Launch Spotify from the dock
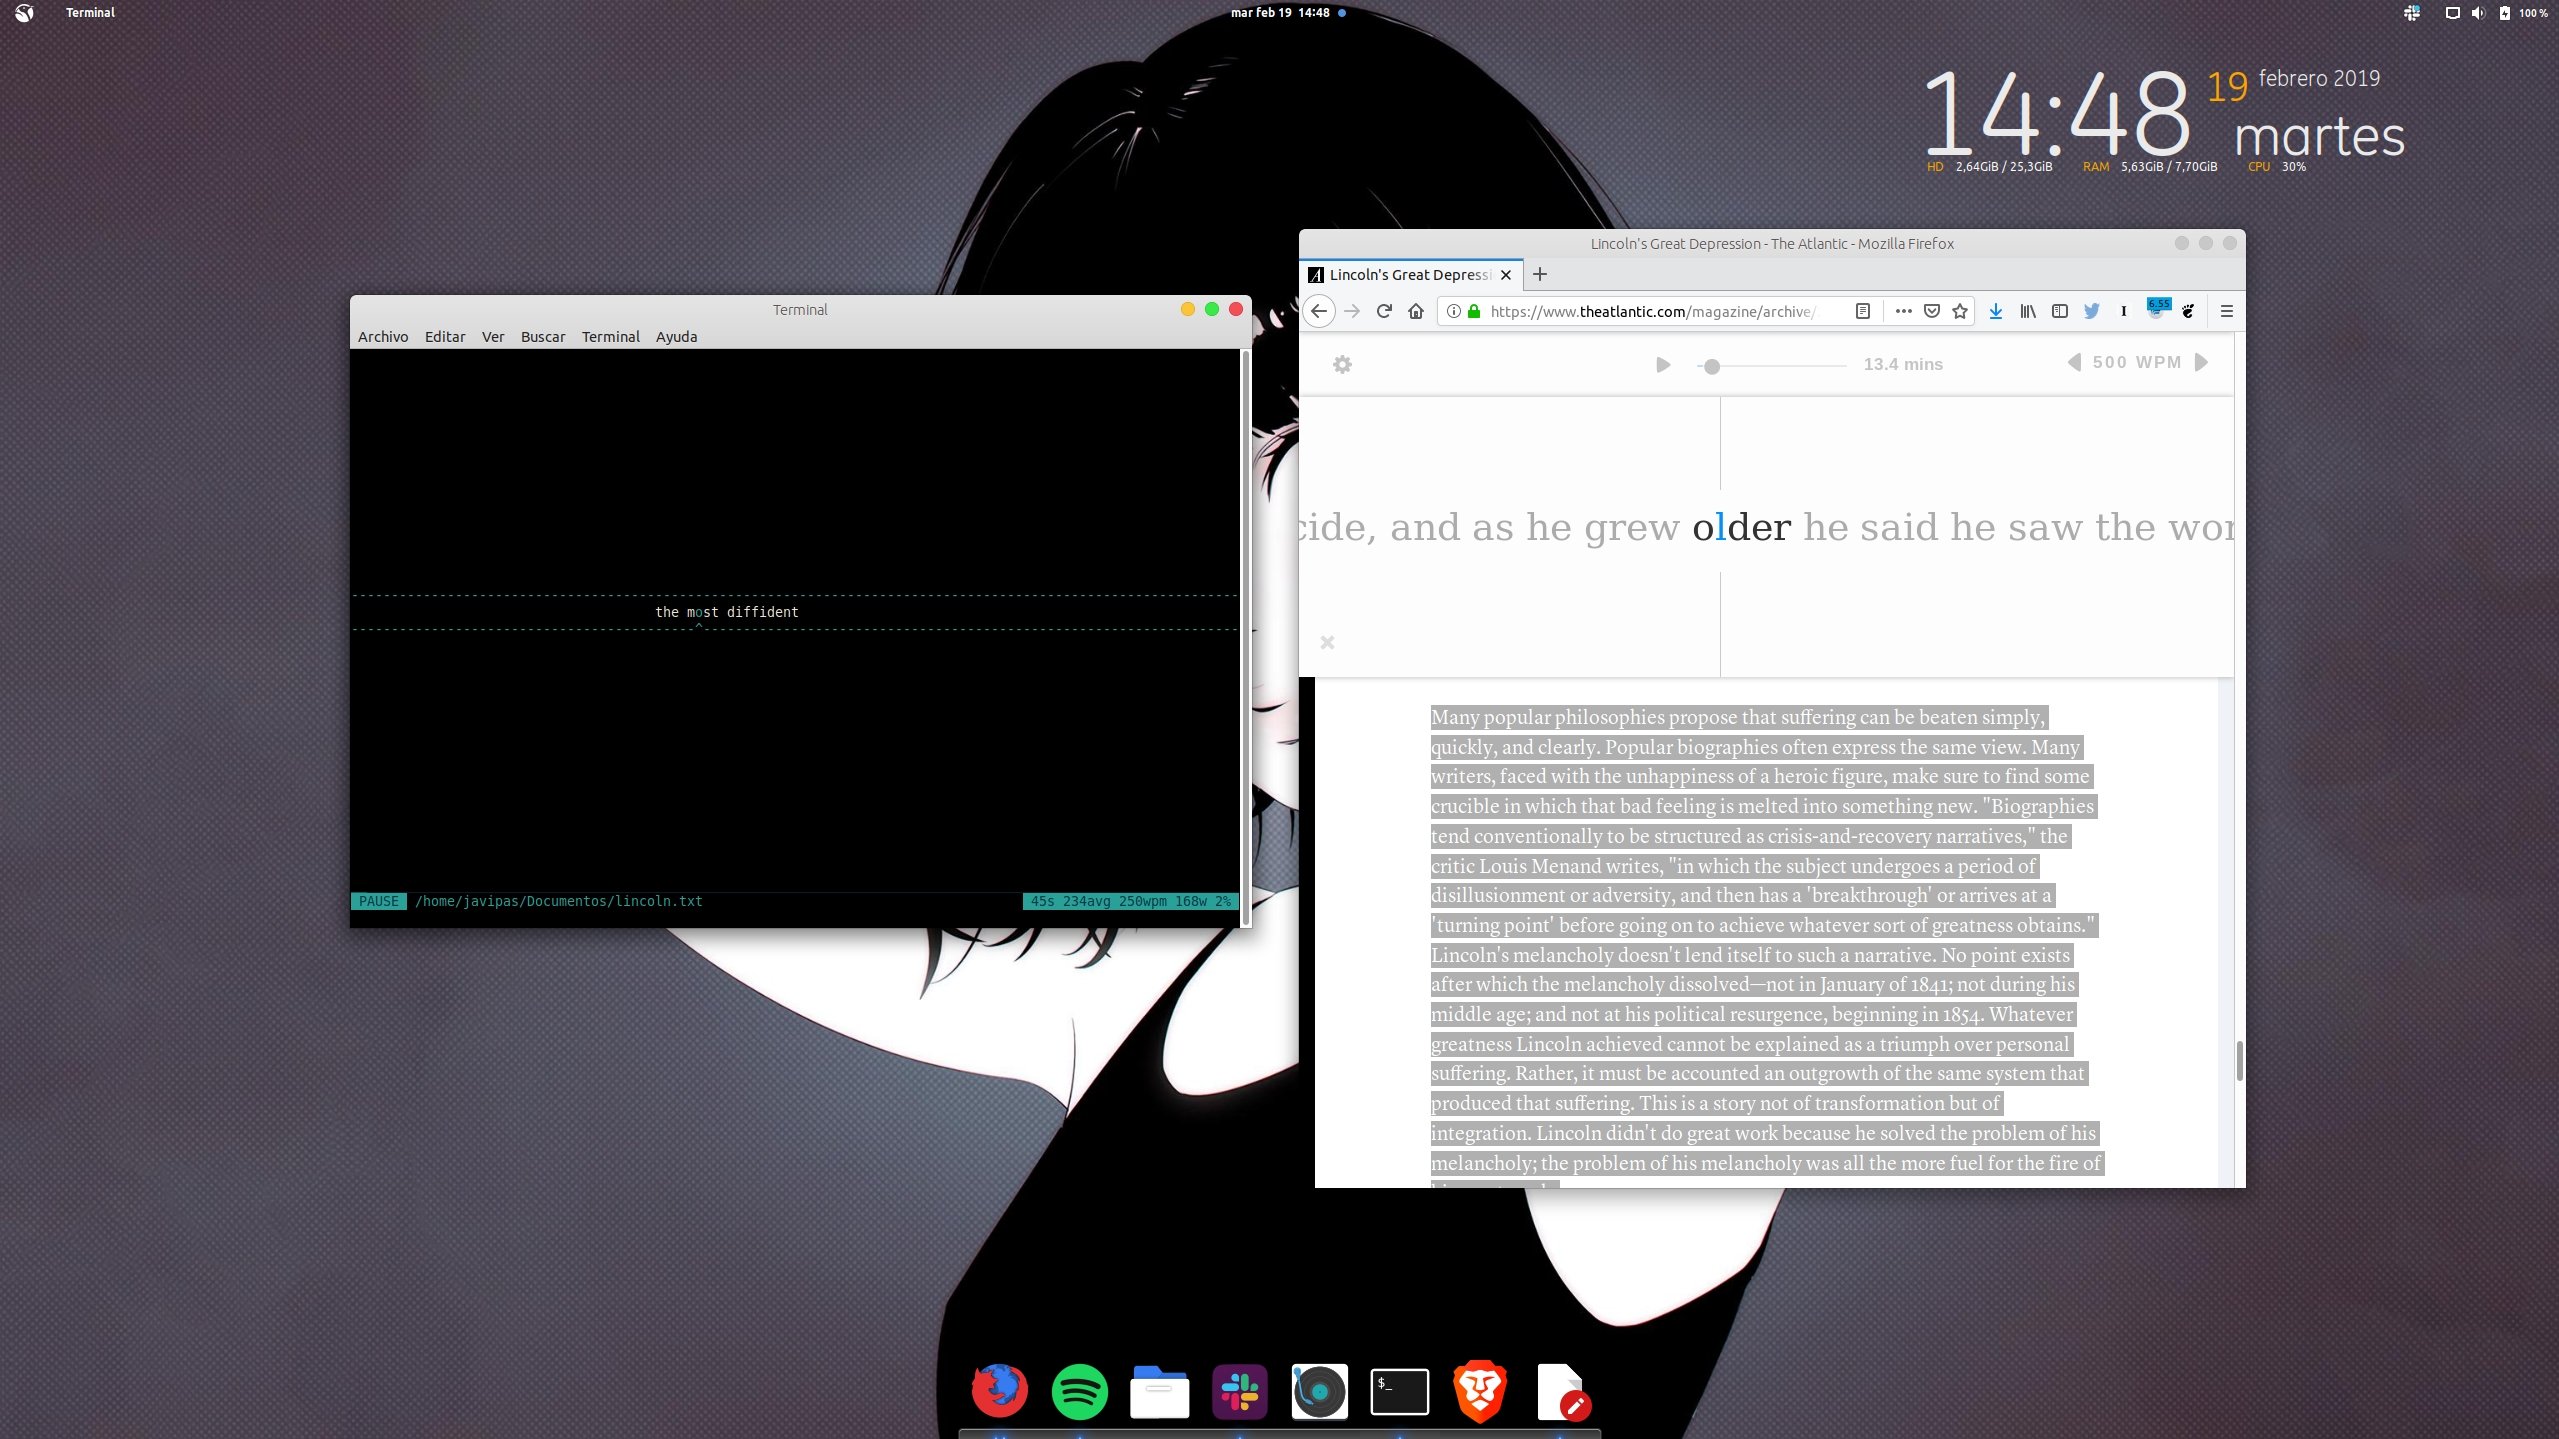Screen dimensions: 2559x1439 (1079, 1391)
